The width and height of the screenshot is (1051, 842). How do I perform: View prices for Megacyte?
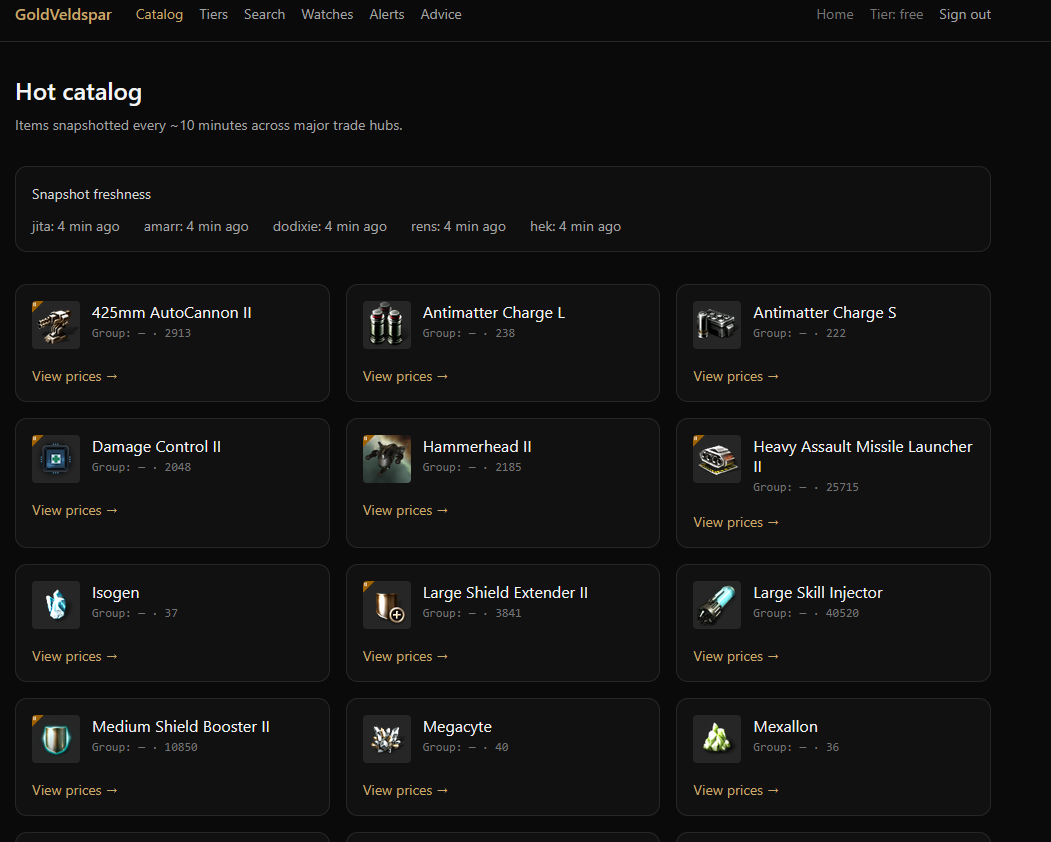pos(405,791)
